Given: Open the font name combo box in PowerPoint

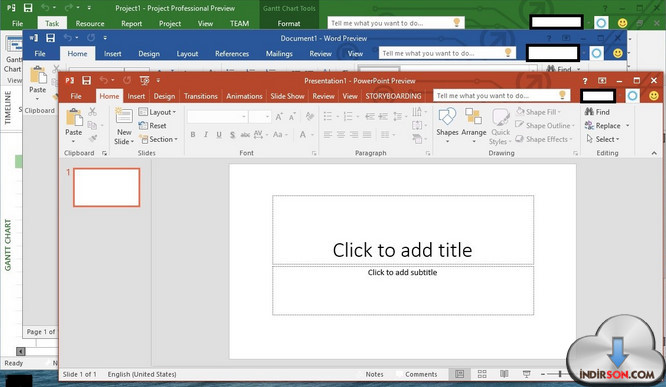Looking at the screenshot, I should pos(217,116).
